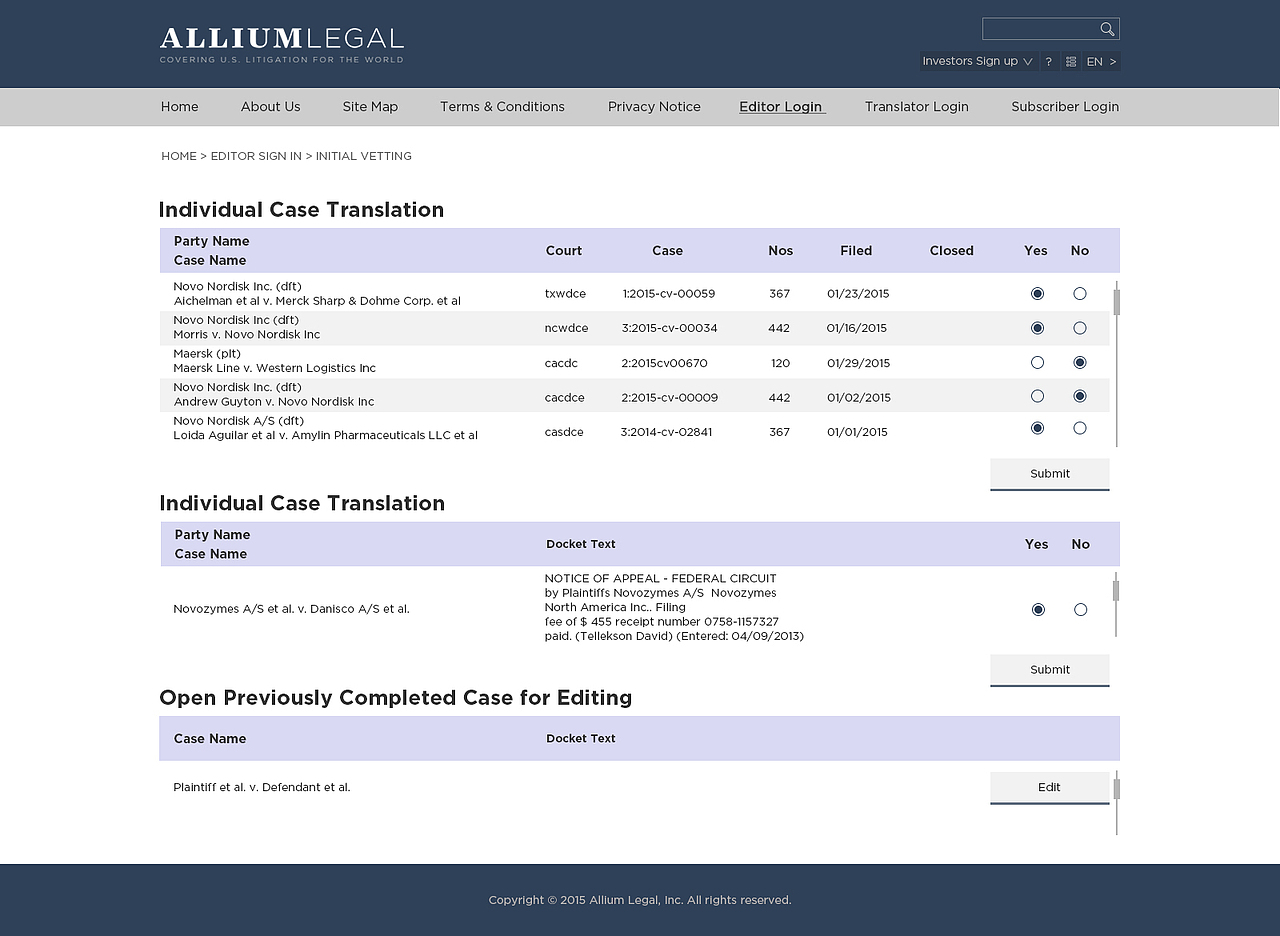
Task: Click the copyright notice in footer
Action: 640,900
